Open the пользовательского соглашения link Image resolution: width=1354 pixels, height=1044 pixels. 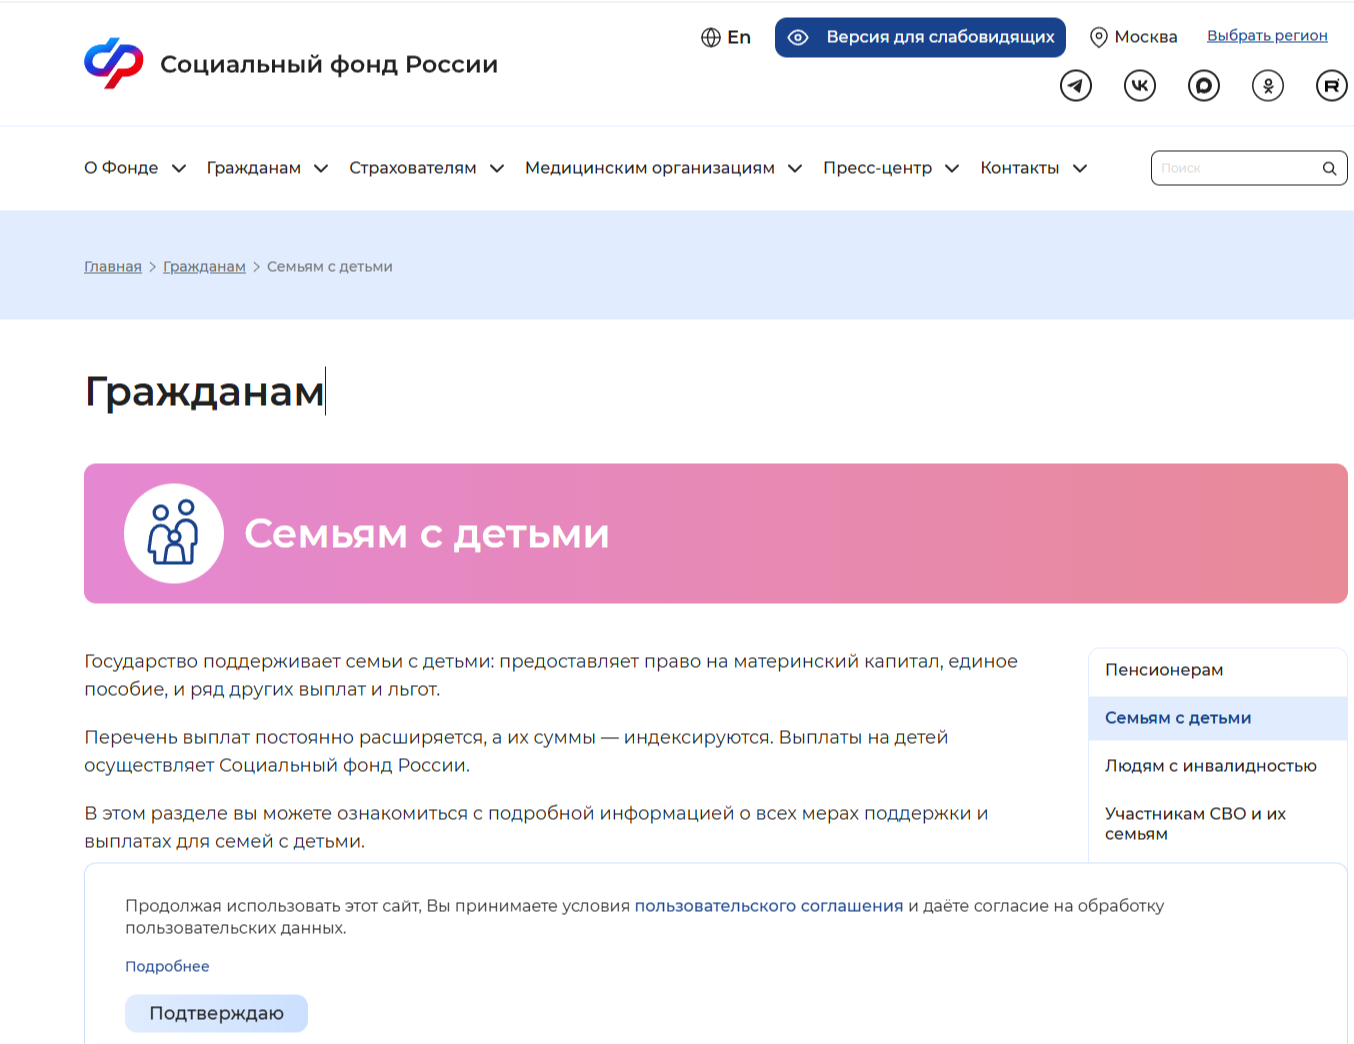(768, 906)
